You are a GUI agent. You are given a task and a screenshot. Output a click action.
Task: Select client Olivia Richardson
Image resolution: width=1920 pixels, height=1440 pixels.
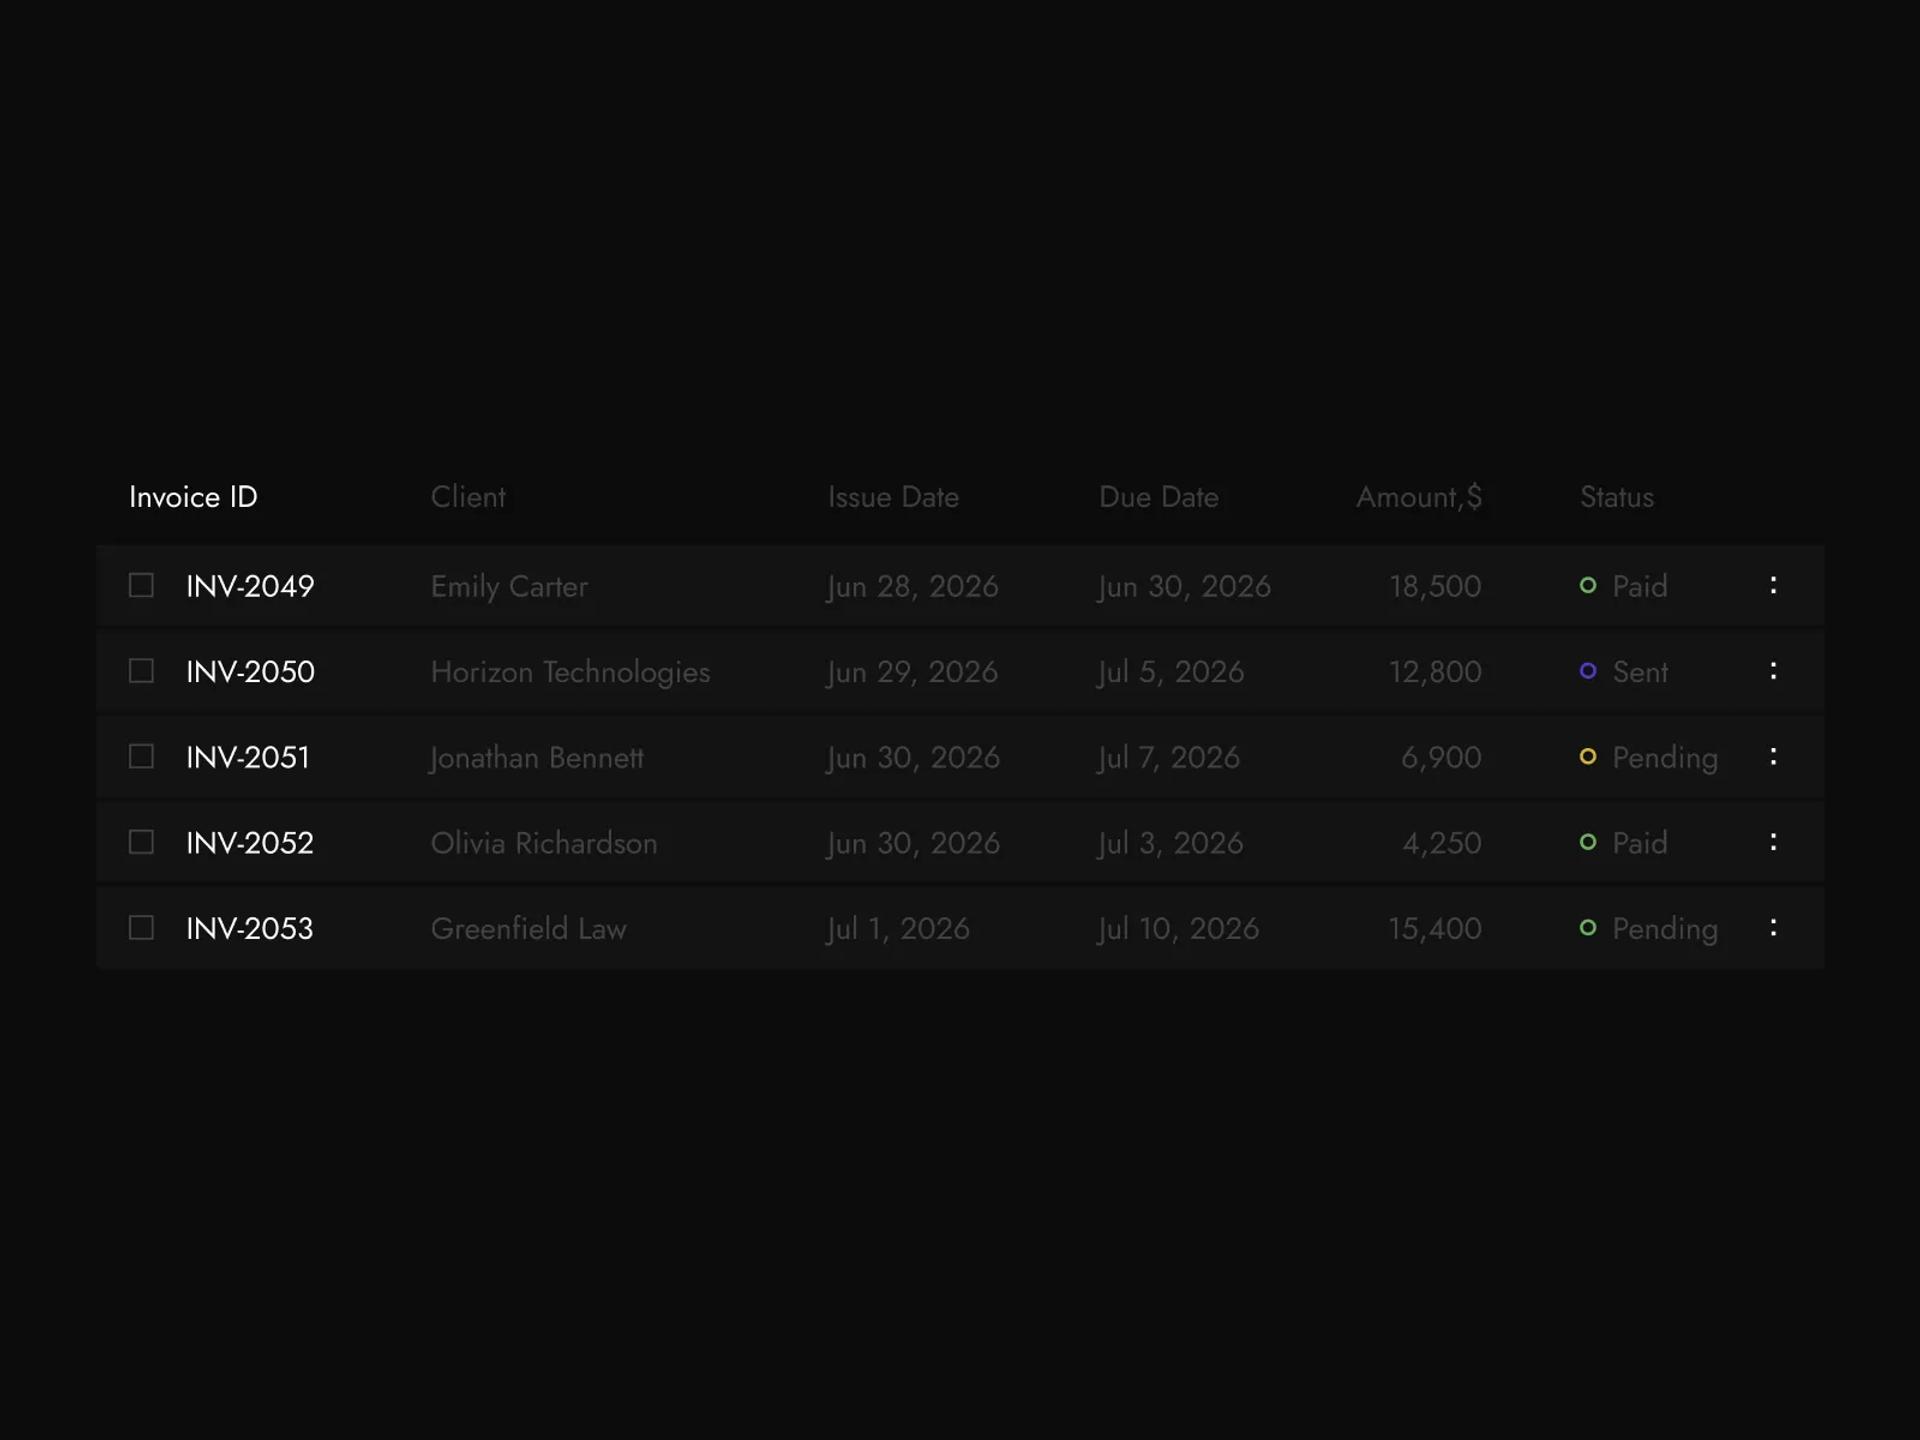coord(544,843)
